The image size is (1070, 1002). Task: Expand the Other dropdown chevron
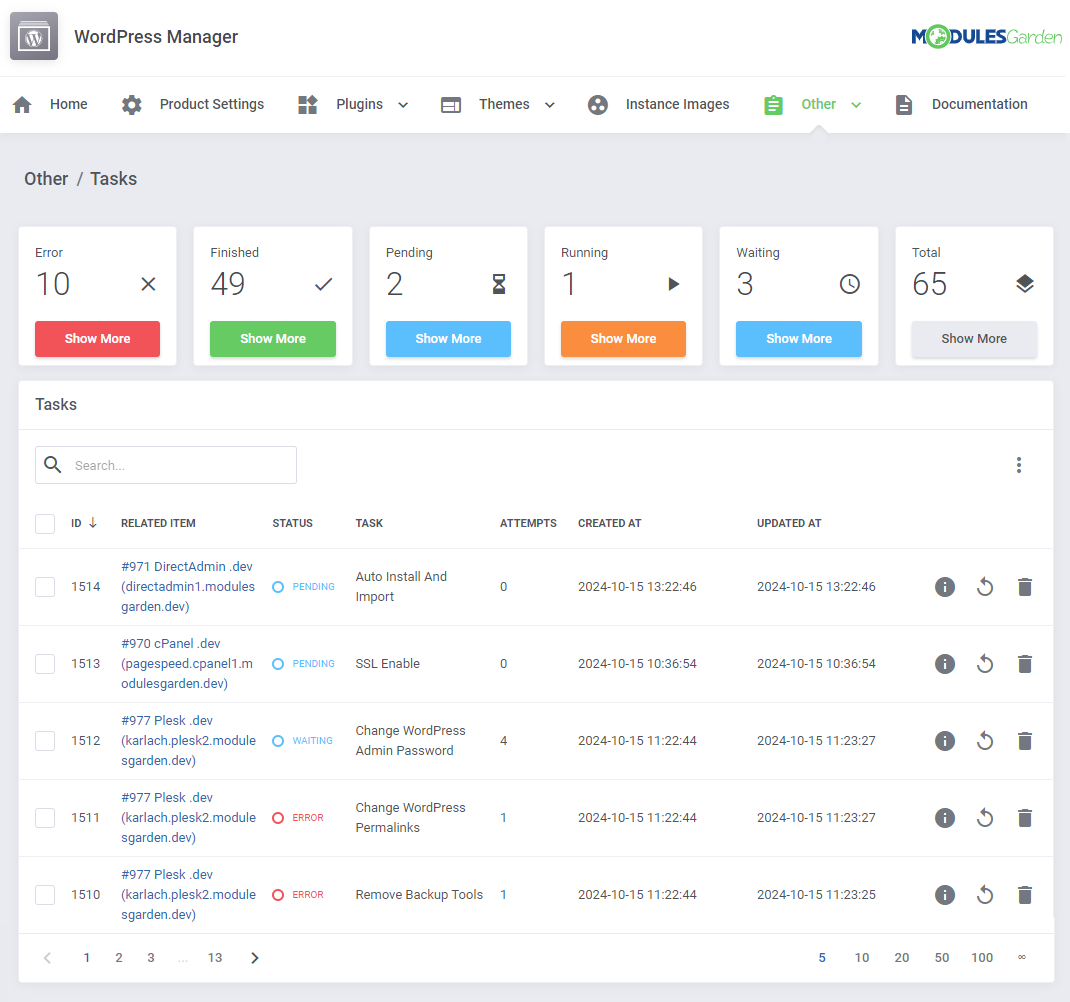tap(856, 105)
